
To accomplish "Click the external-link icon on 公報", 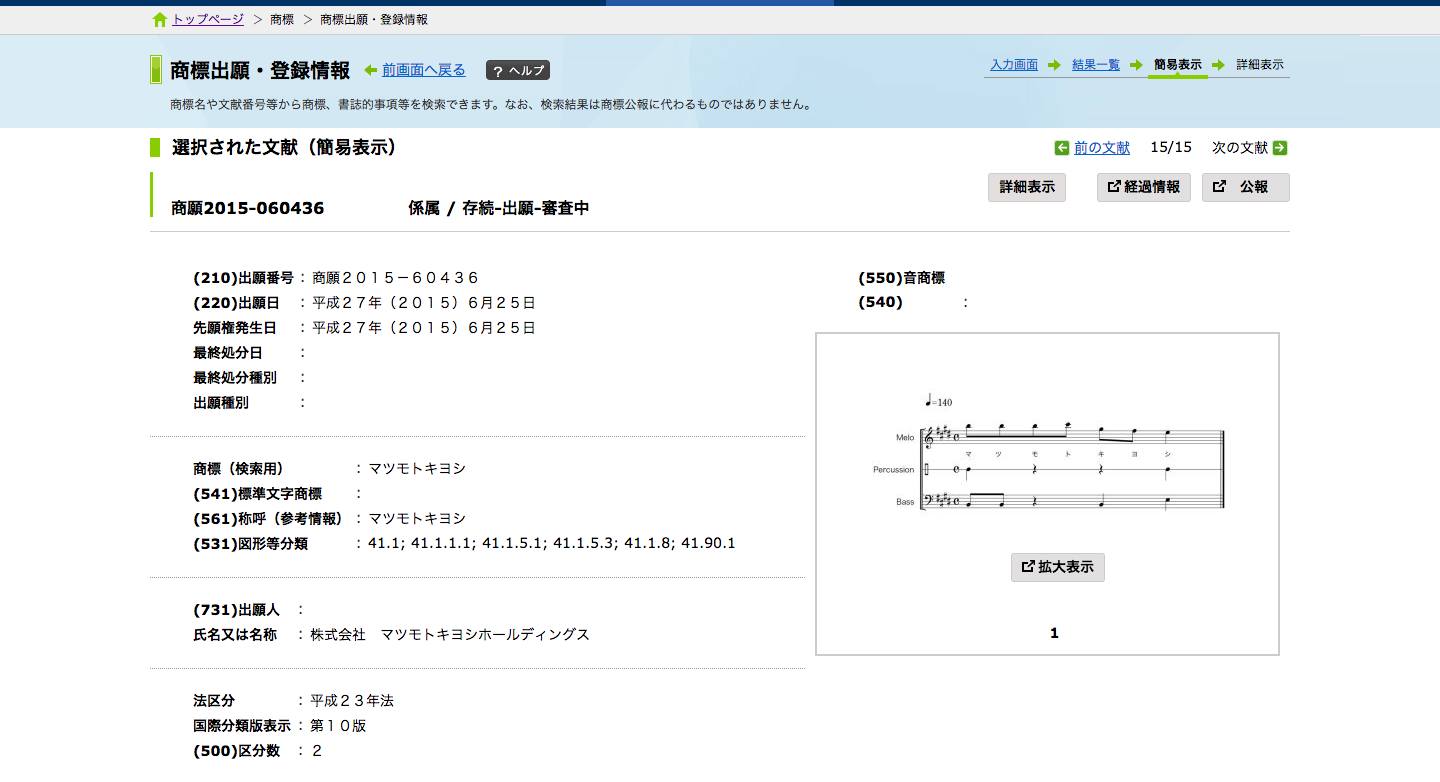I will [1218, 187].
